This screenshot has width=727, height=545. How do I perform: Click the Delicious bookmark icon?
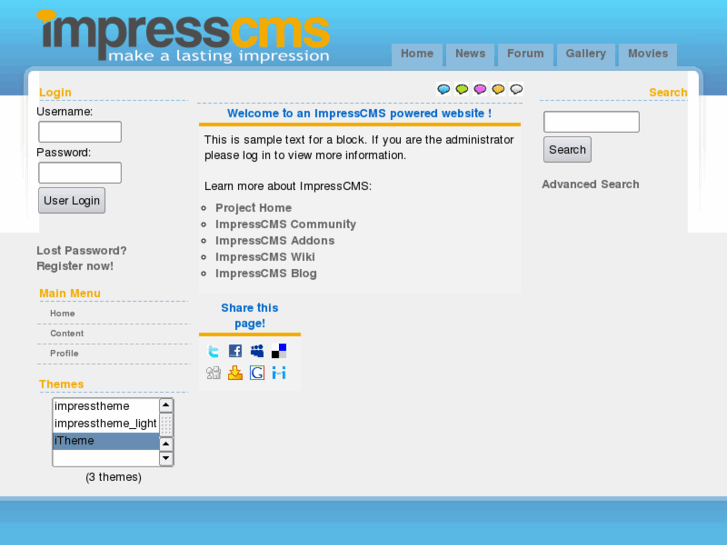pyautogui.click(x=279, y=351)
